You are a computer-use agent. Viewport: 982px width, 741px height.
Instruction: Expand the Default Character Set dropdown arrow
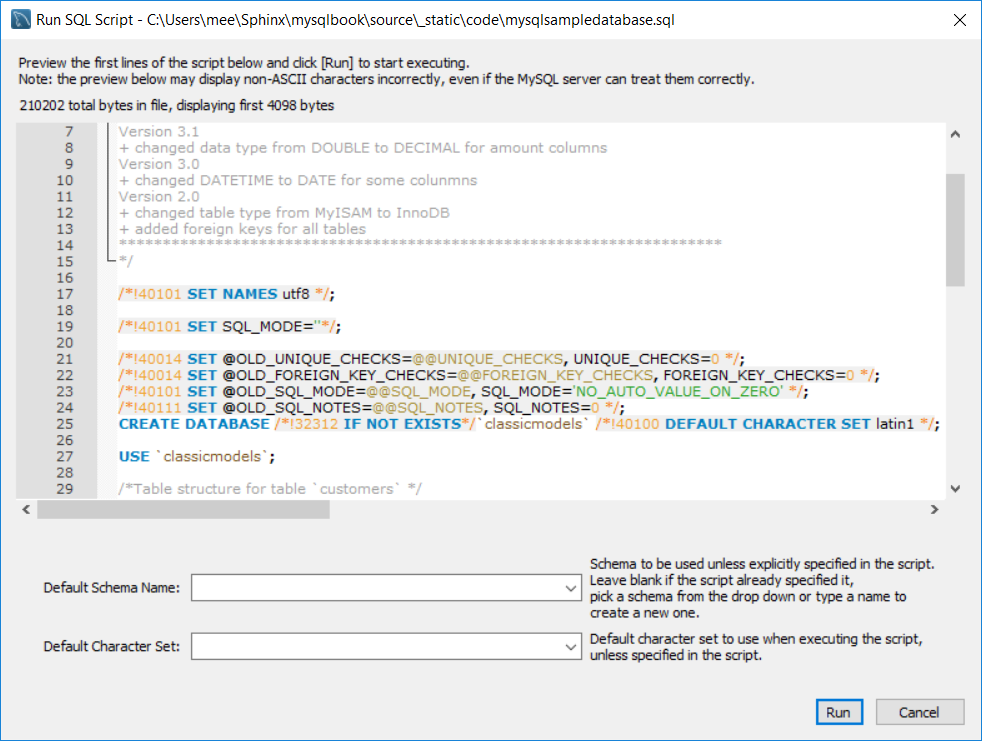point(569,647)
